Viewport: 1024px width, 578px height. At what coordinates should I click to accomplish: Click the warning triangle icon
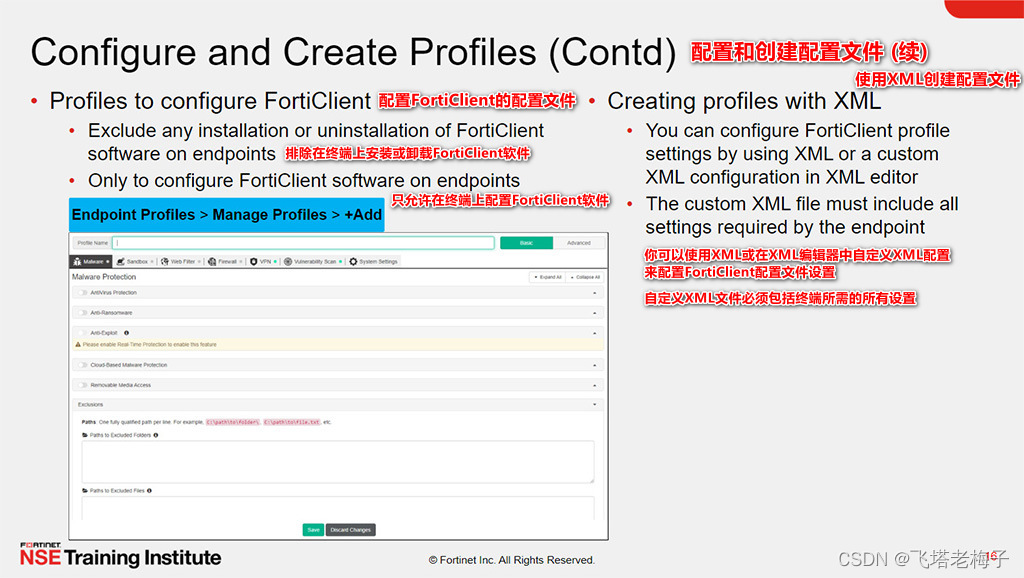[78, 344]
